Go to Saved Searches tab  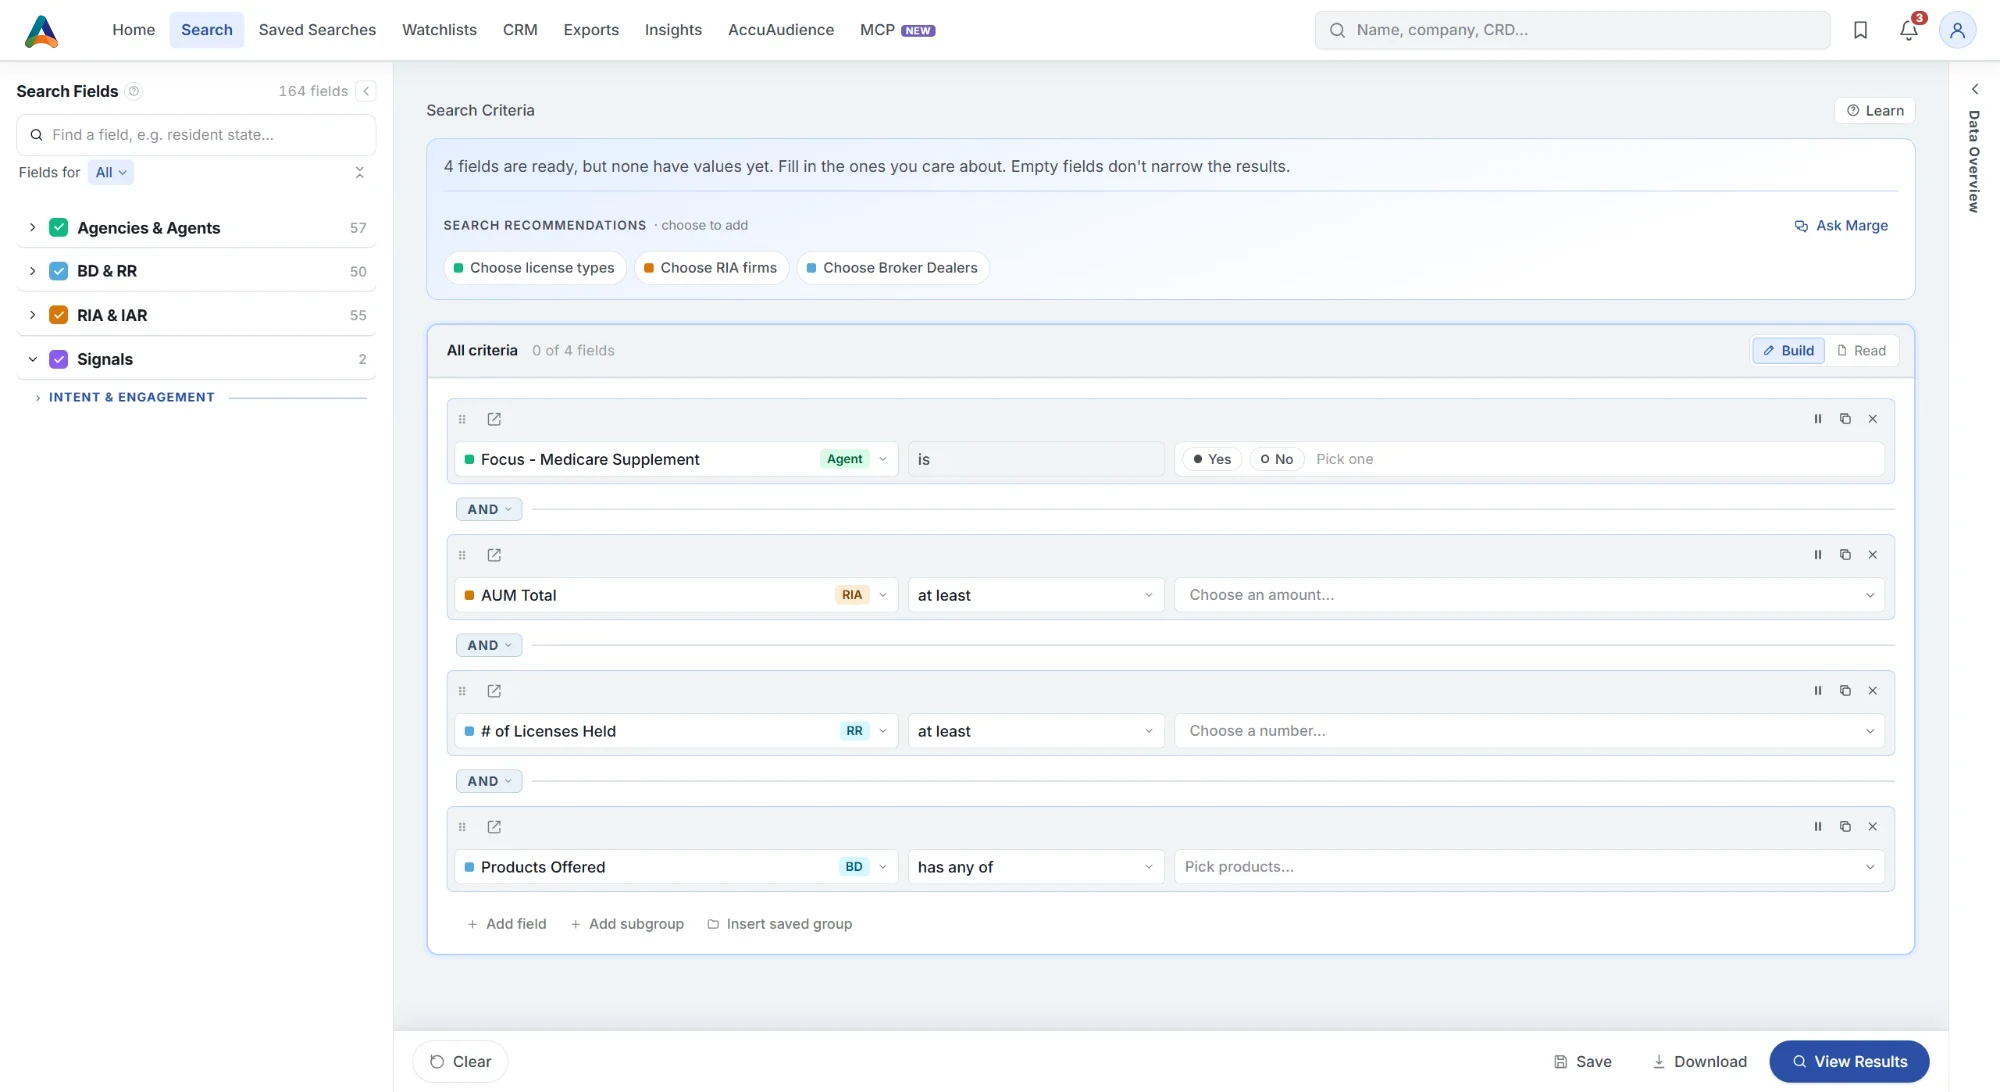point(317,30)
